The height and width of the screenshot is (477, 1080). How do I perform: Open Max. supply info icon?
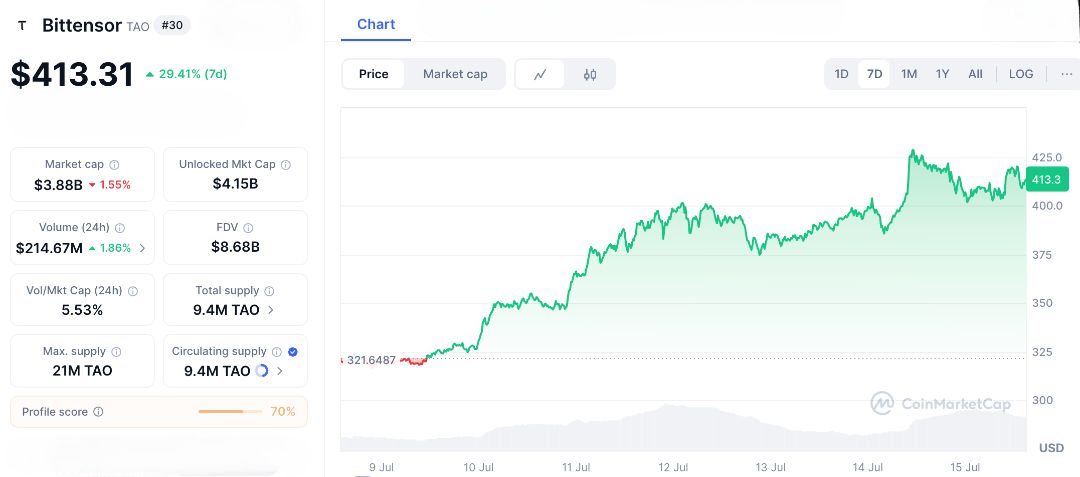[116, 352]
